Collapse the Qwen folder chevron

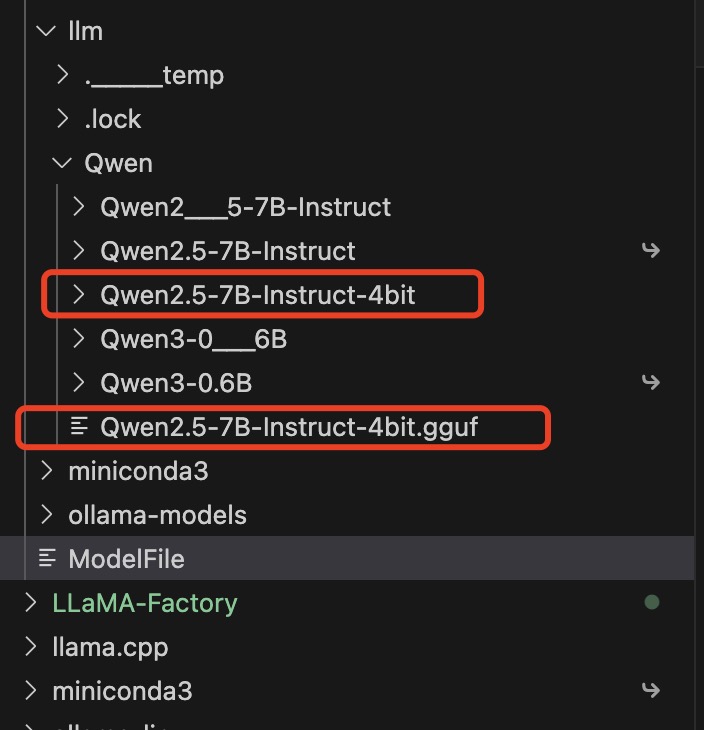[x=62, y=163]
